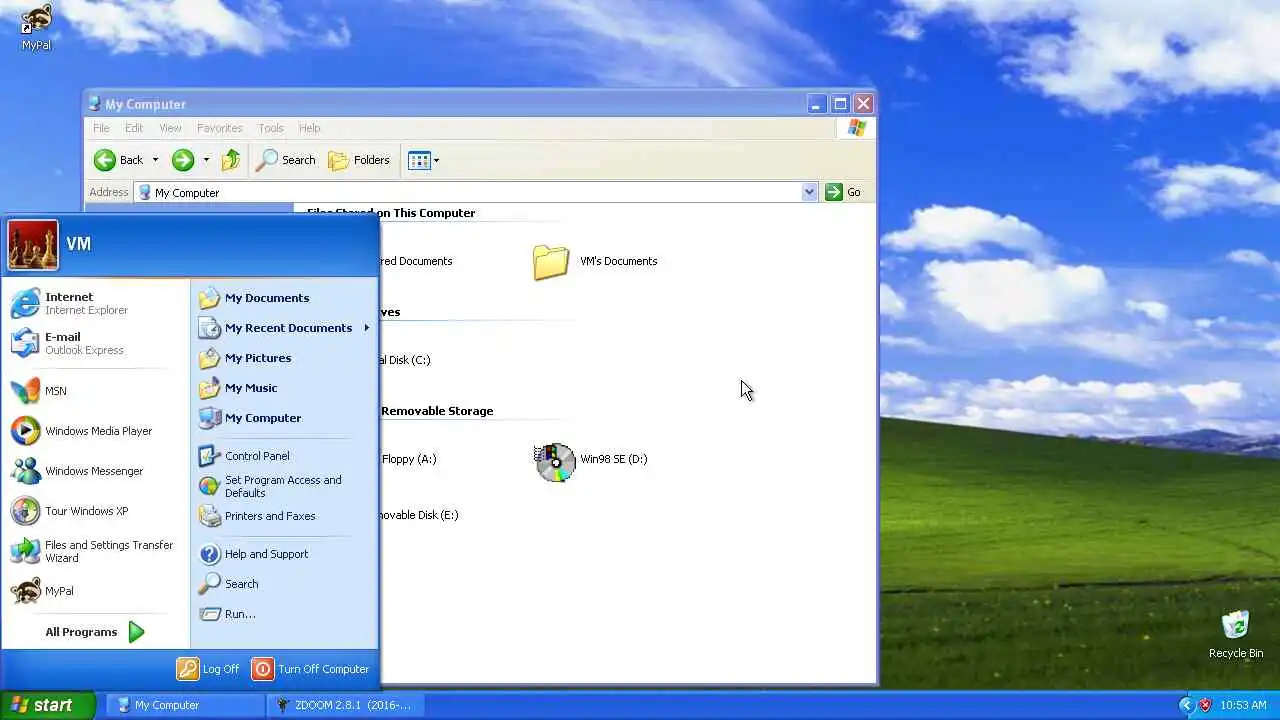The height and width of the screenshot is (720, 1280).
Task: Click the Windows flag logo in menu bar
Action: coord(857,128)
